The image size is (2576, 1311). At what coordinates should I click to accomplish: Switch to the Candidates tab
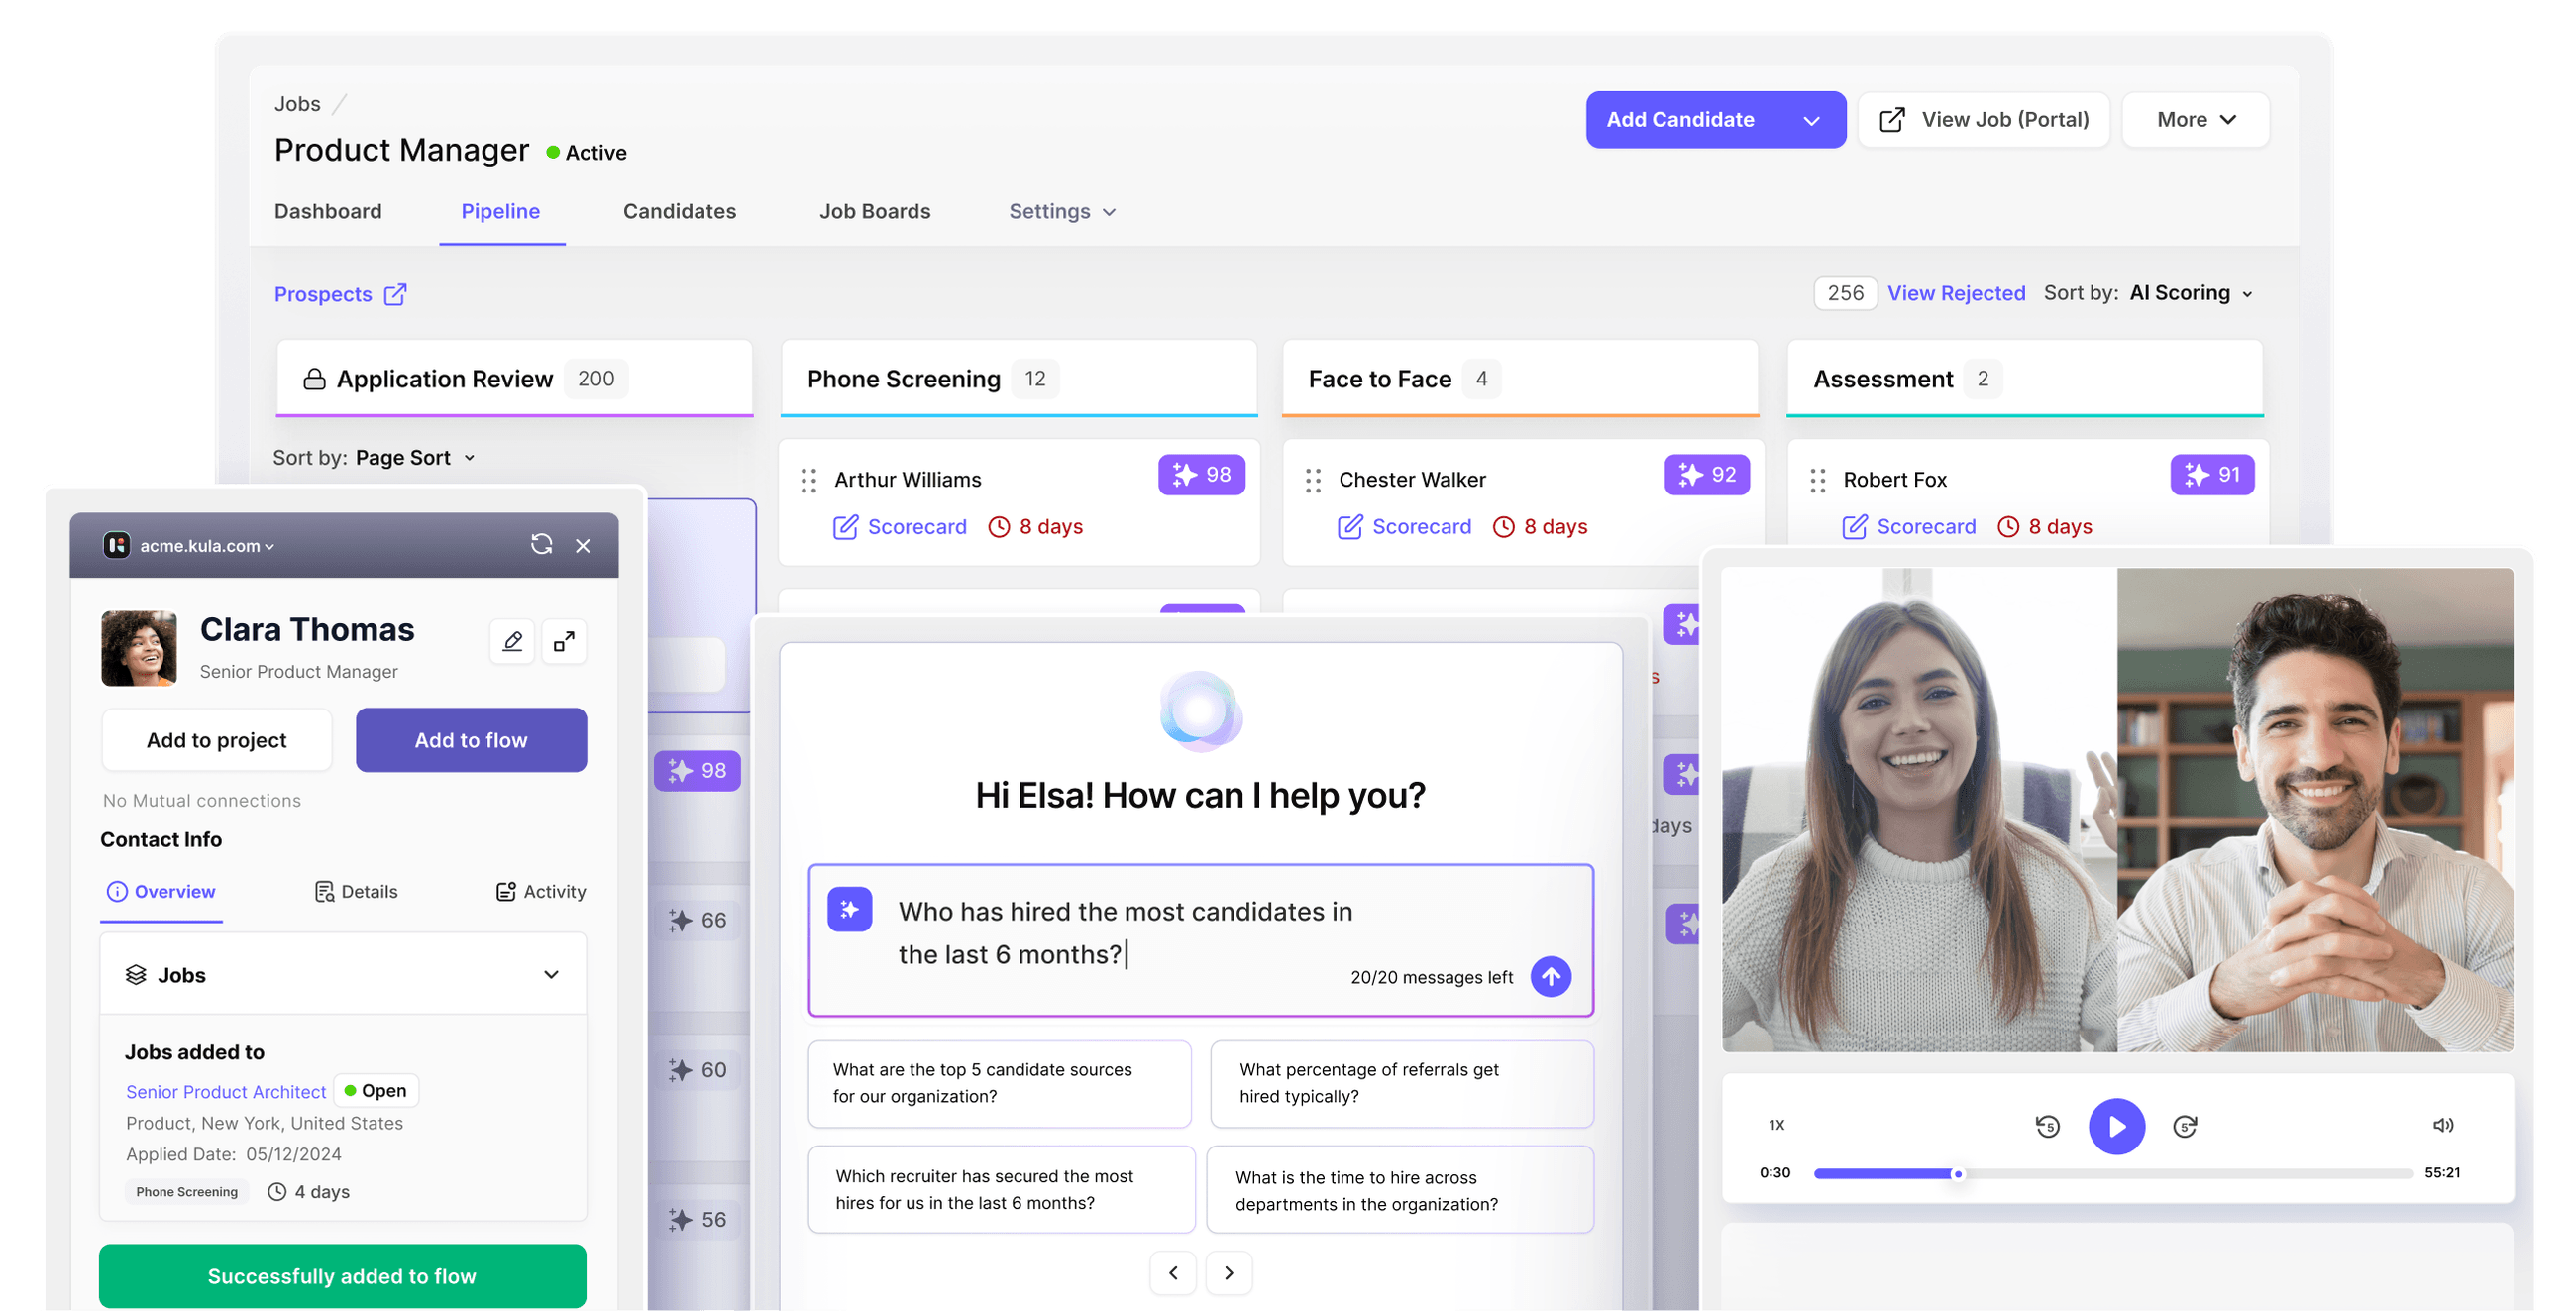679,211
